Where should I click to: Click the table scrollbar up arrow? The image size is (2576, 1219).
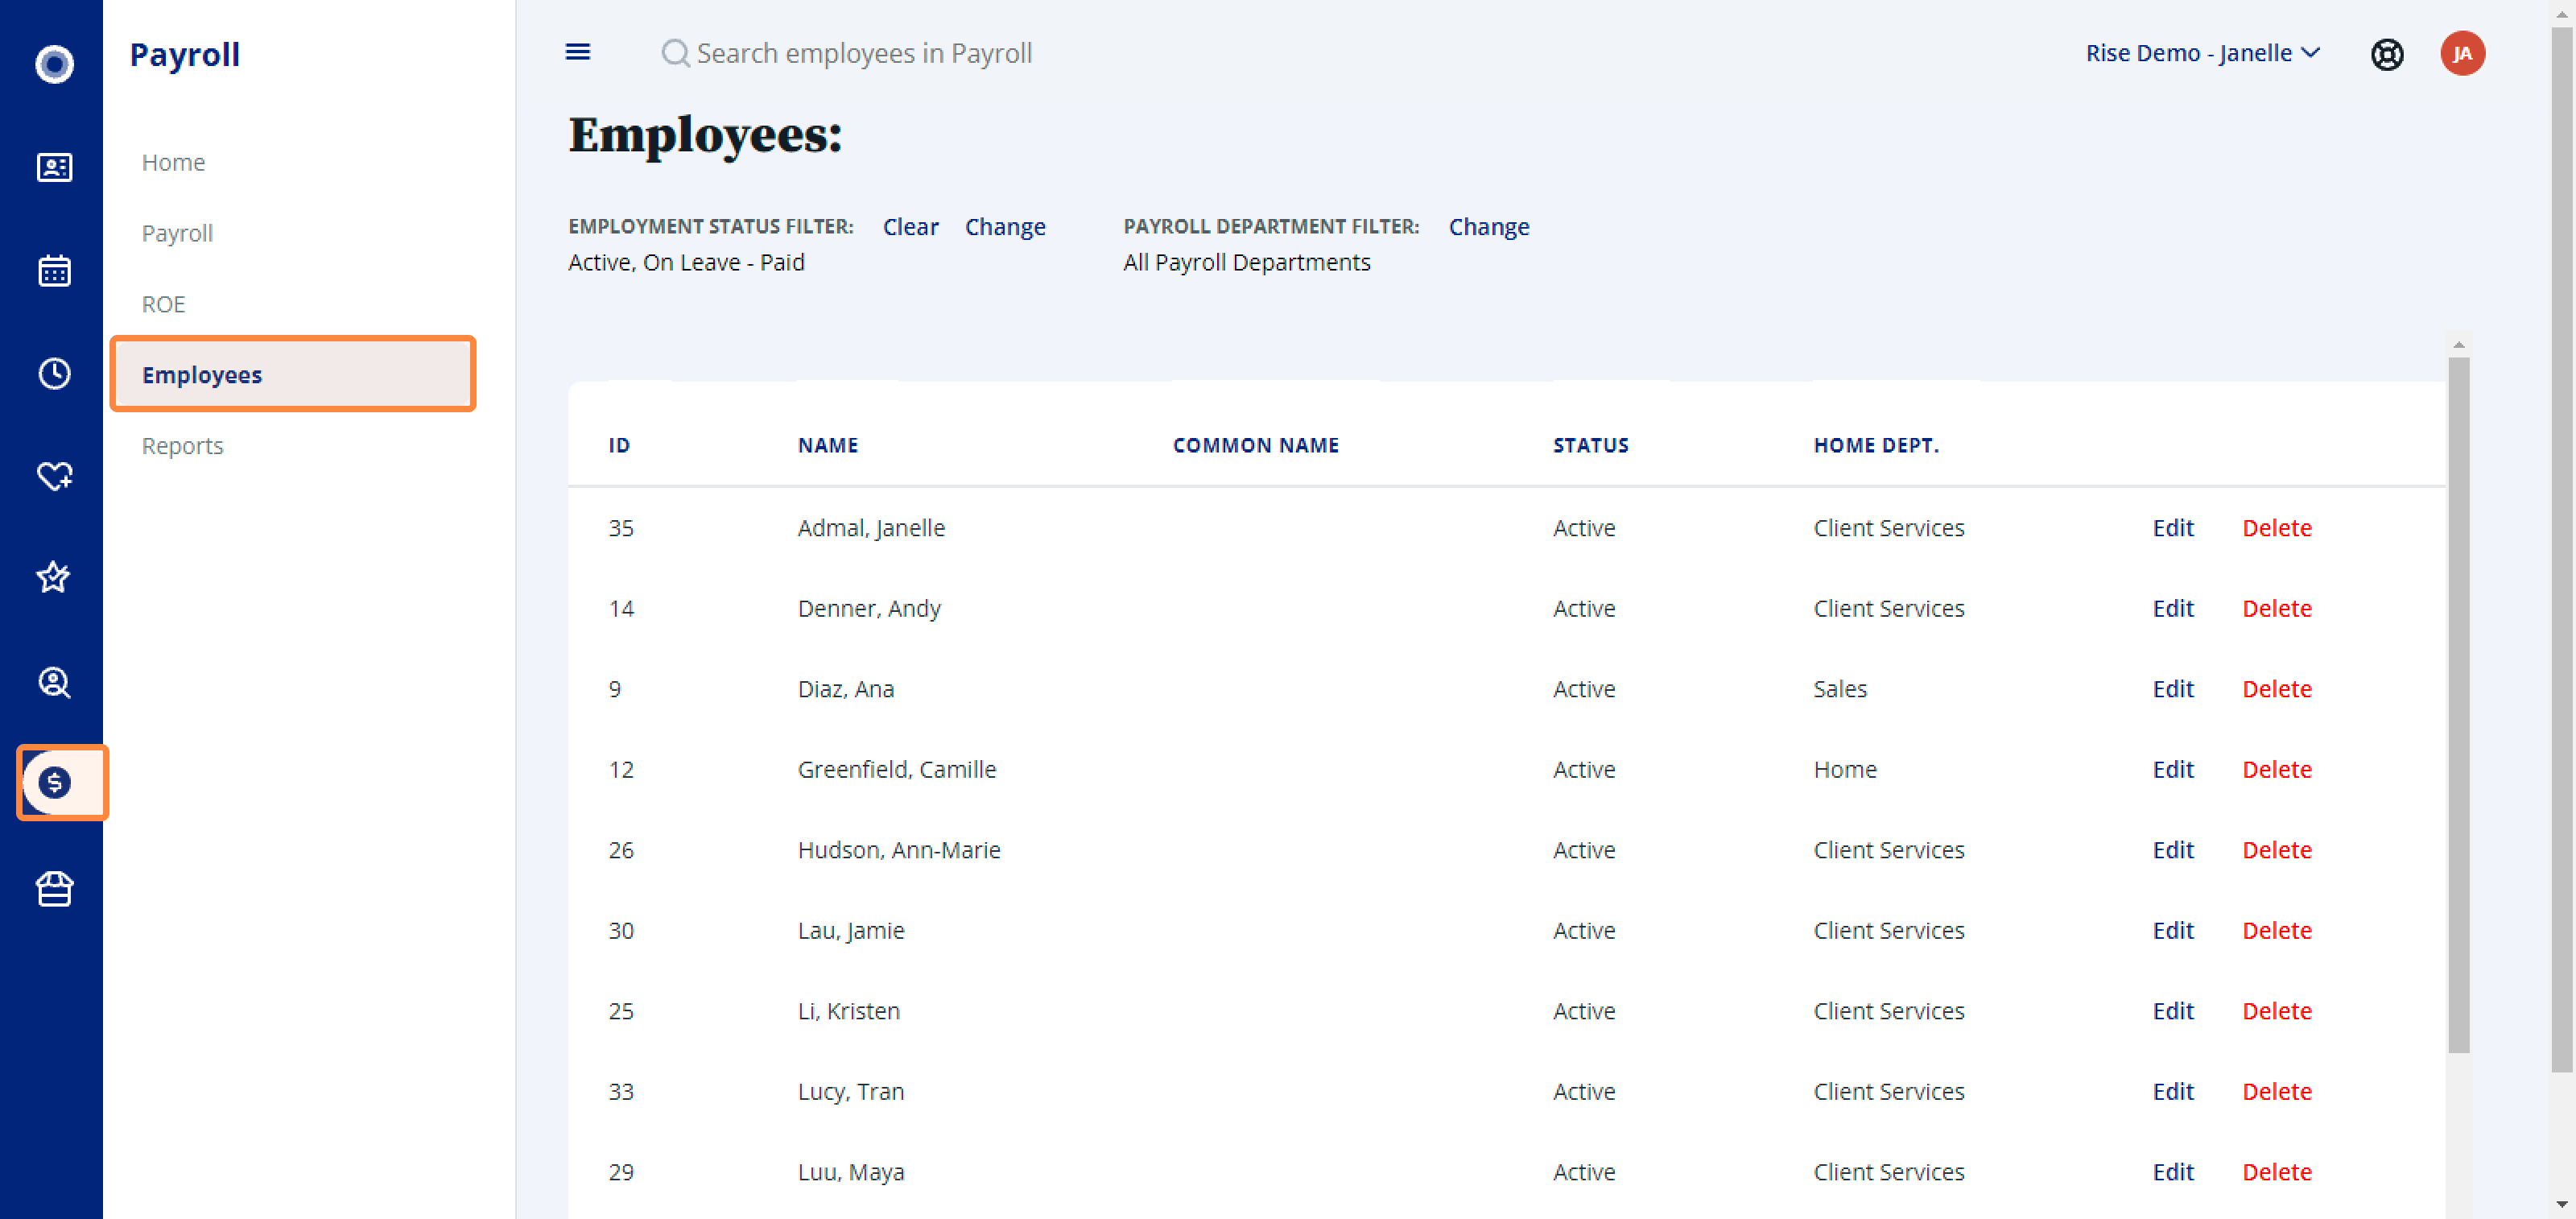[2458, 344]
